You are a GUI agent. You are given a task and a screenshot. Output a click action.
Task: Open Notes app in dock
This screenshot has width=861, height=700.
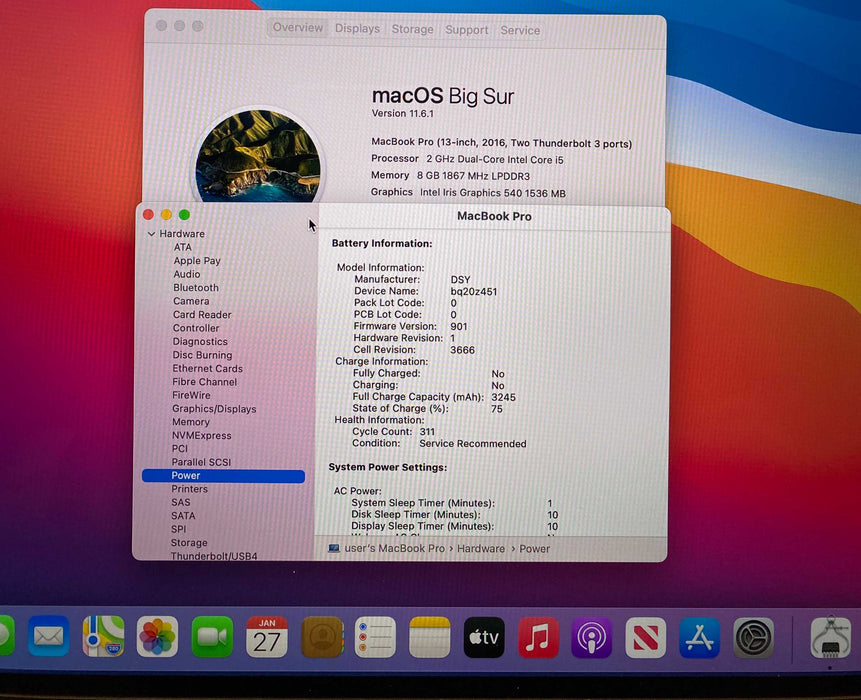[x=430, y=637]
